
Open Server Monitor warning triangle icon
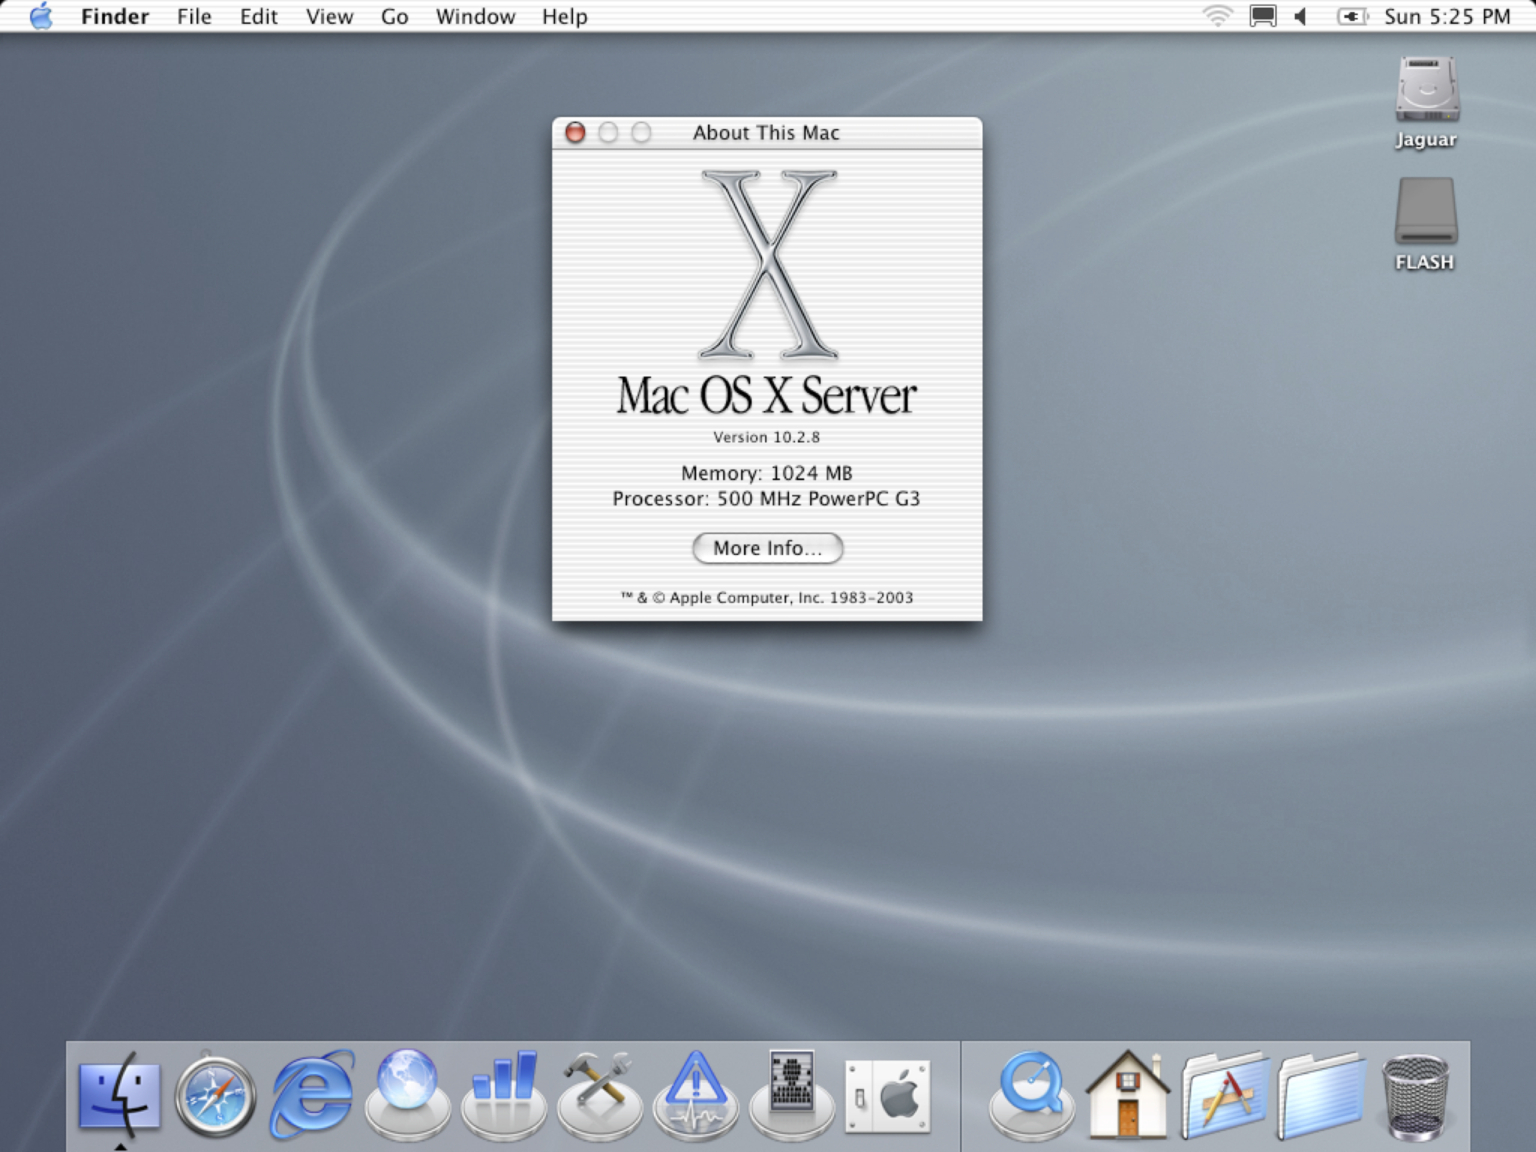(x=696, y=1094)
